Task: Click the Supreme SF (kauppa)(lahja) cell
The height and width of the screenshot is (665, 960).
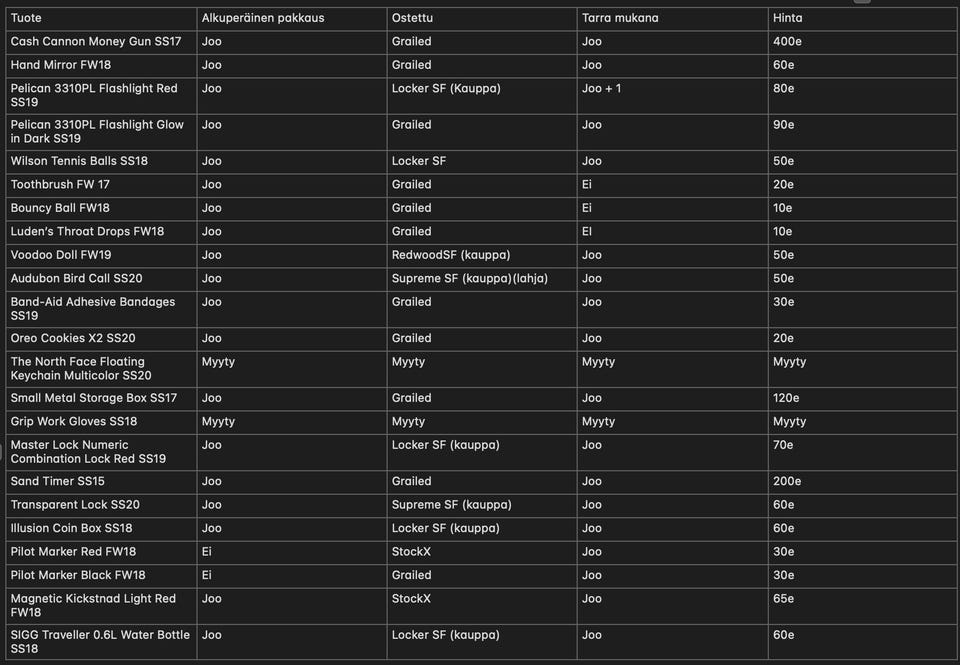Action: coord(470,278)
